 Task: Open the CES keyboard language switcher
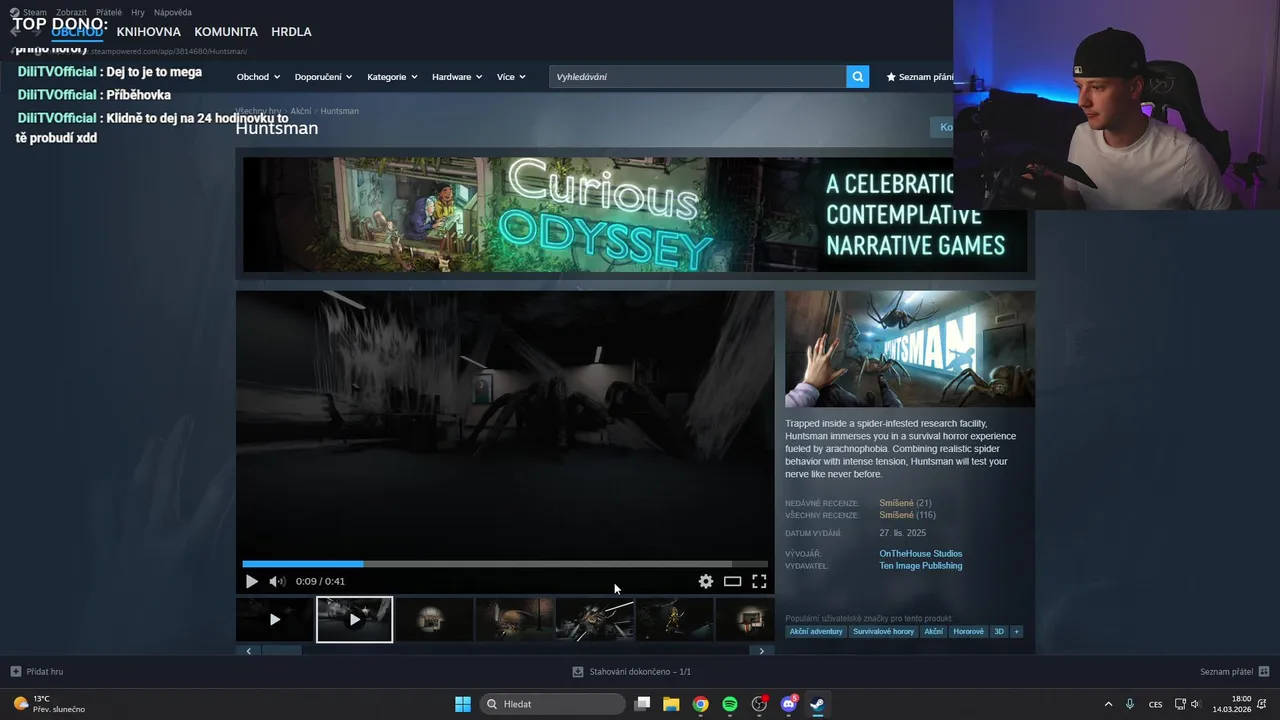point(1156,704)
